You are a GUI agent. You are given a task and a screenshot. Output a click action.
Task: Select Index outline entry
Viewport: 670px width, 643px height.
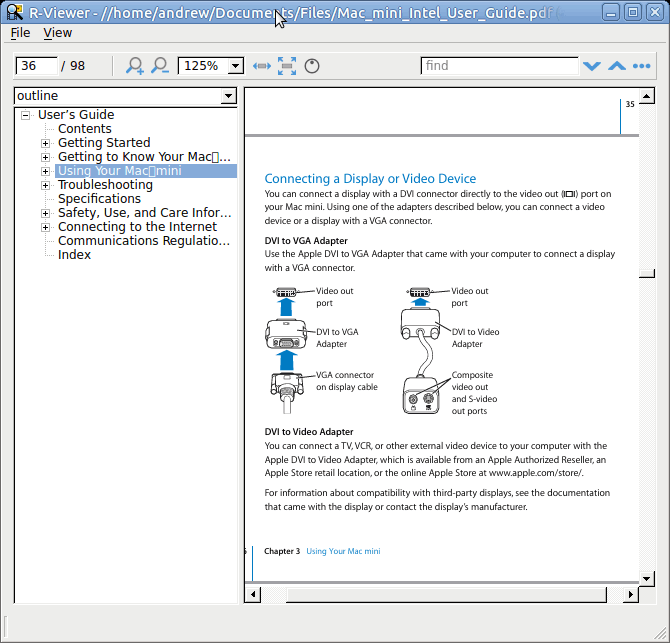[x=74, y=255]
